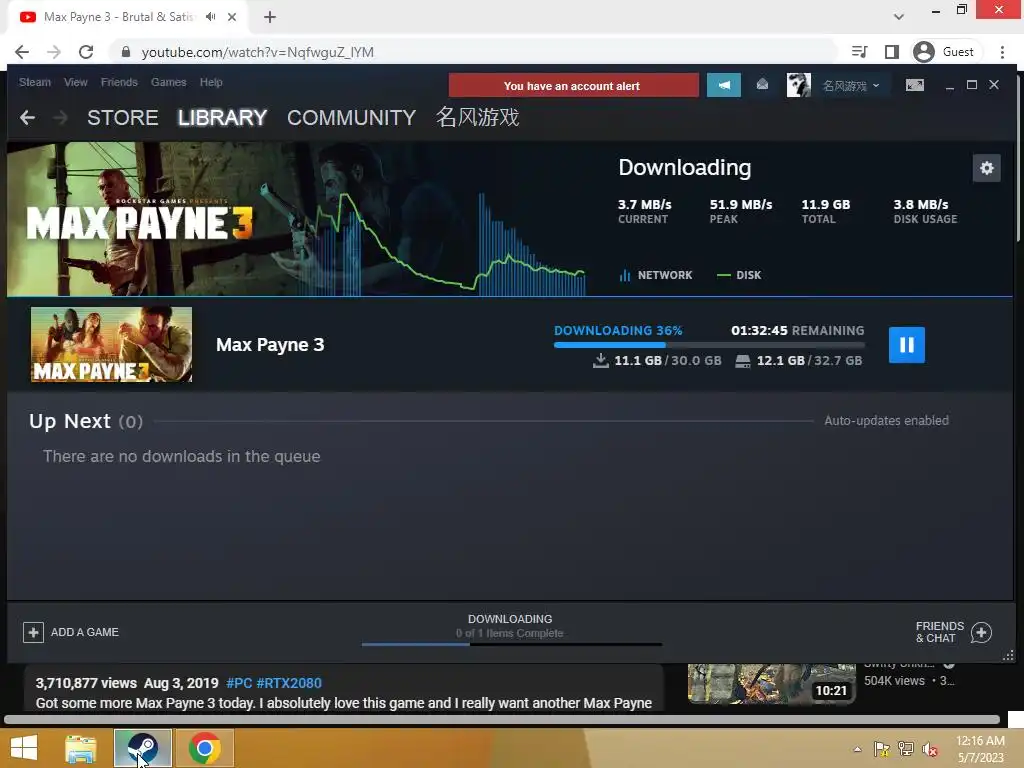The image size is (1024, 768).
Task: Click the Up Next (0) heading
Action: point(86,421)
